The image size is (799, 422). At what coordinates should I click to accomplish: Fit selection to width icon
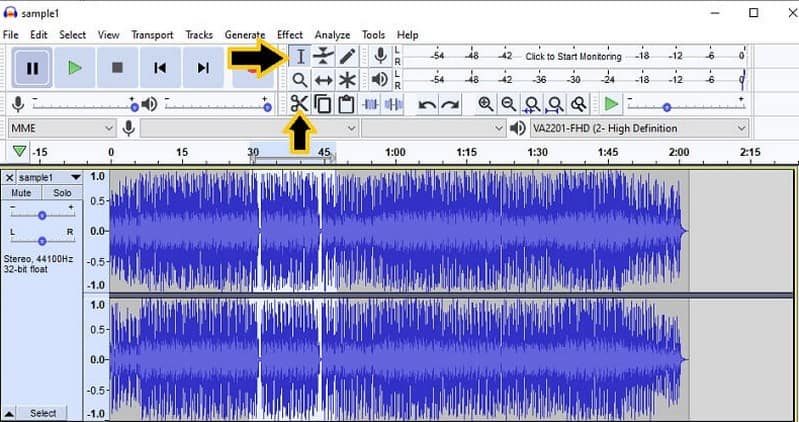531,104
